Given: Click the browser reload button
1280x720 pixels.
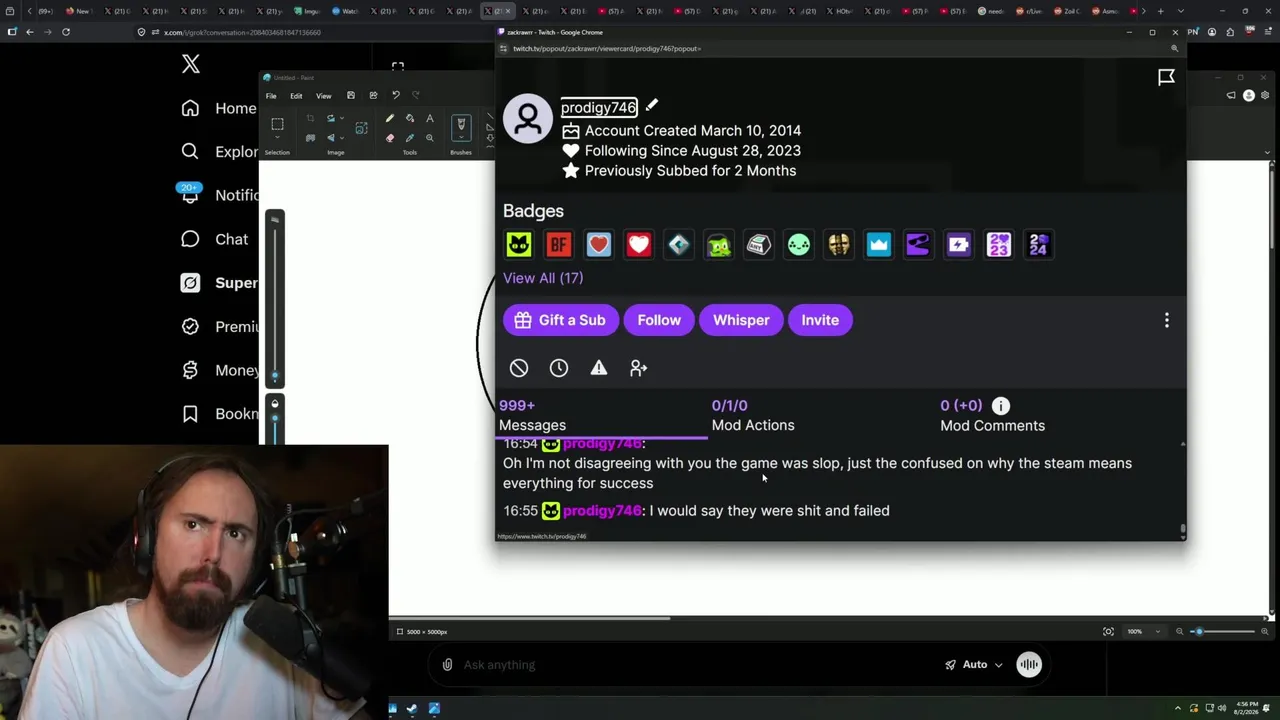Looking at the screenshot, I should coord(66,32).
